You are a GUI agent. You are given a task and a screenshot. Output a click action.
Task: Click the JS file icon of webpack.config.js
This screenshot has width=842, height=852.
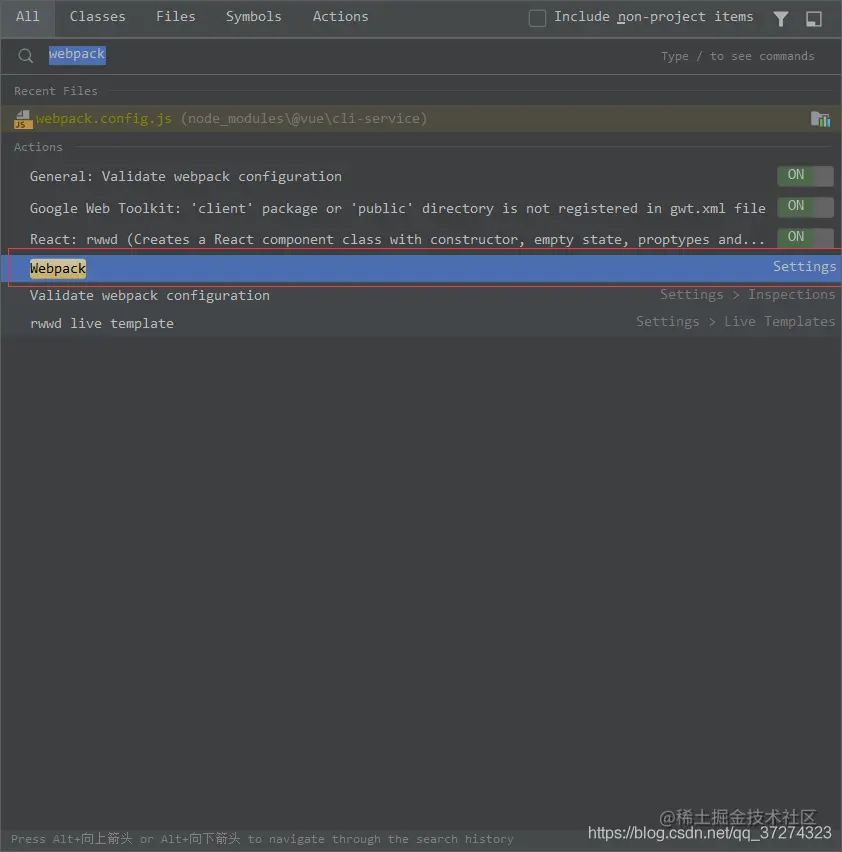coord(23,119)
